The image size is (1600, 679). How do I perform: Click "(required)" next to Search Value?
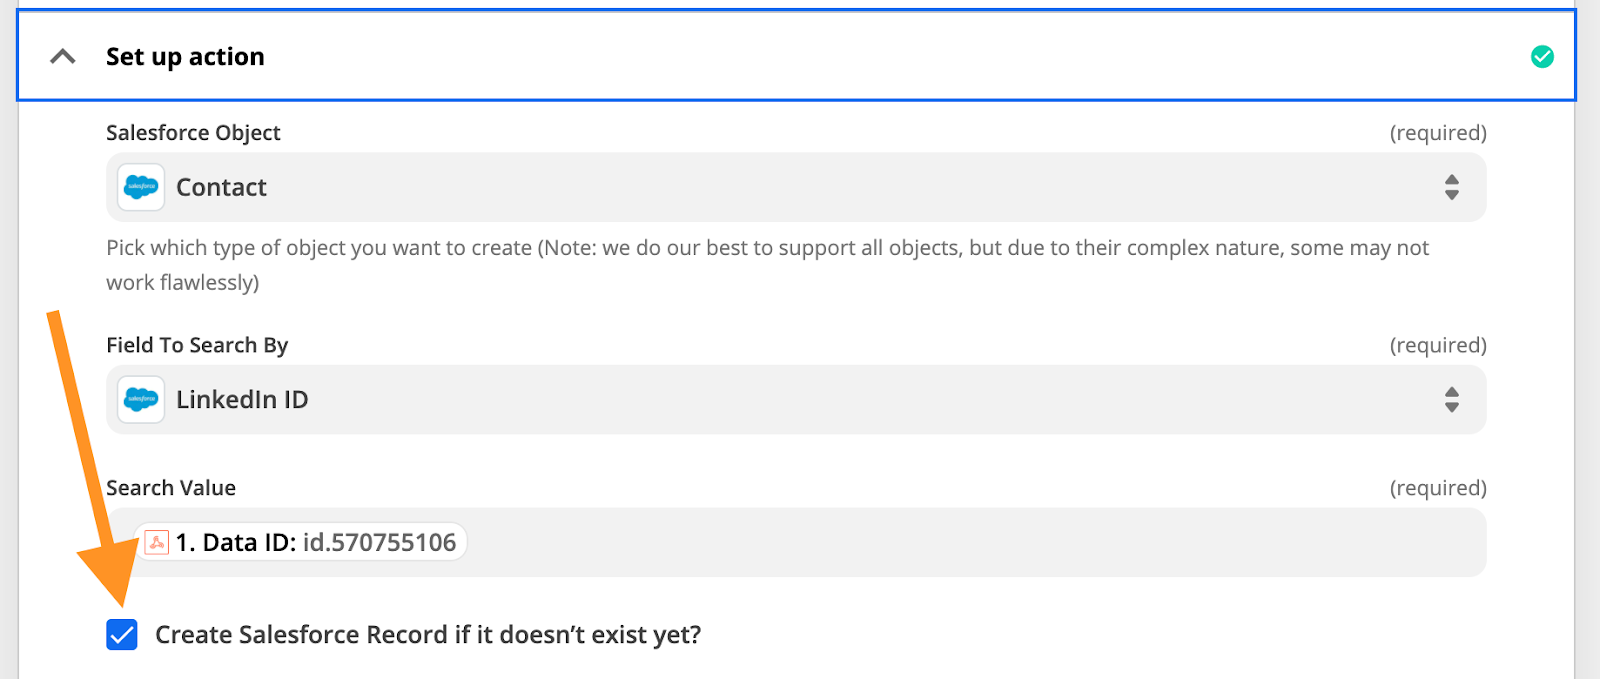click(x=1437, y=488)
